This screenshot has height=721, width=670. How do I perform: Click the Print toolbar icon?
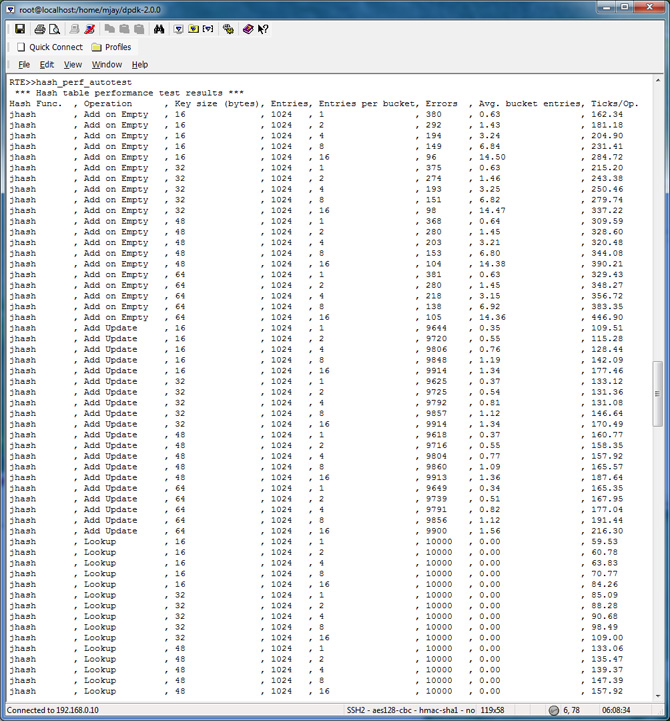(x=40, y=29)
